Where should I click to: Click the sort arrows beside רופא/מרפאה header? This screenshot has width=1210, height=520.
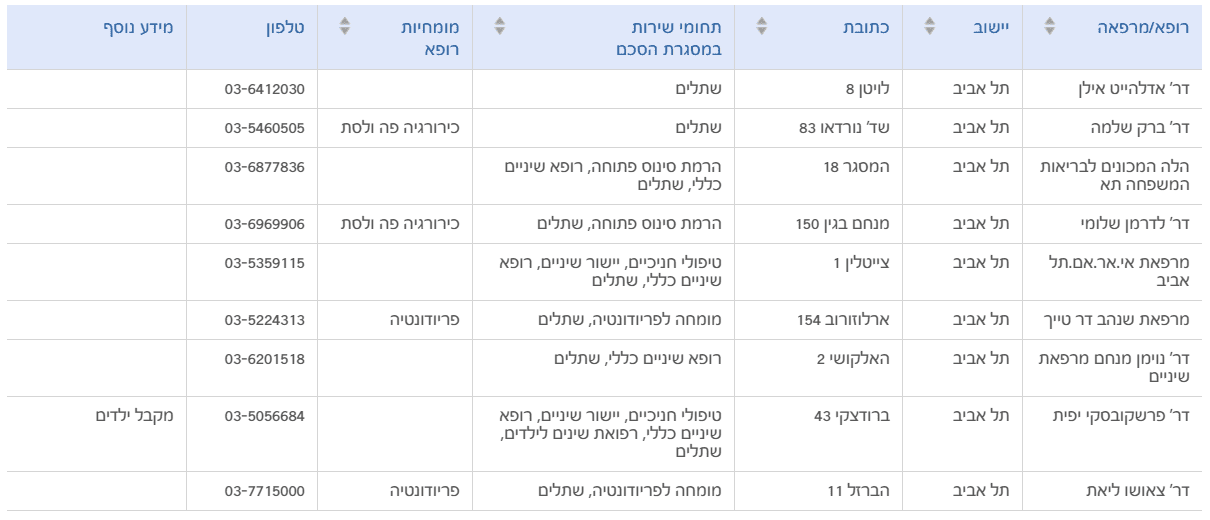[1050, 28]
